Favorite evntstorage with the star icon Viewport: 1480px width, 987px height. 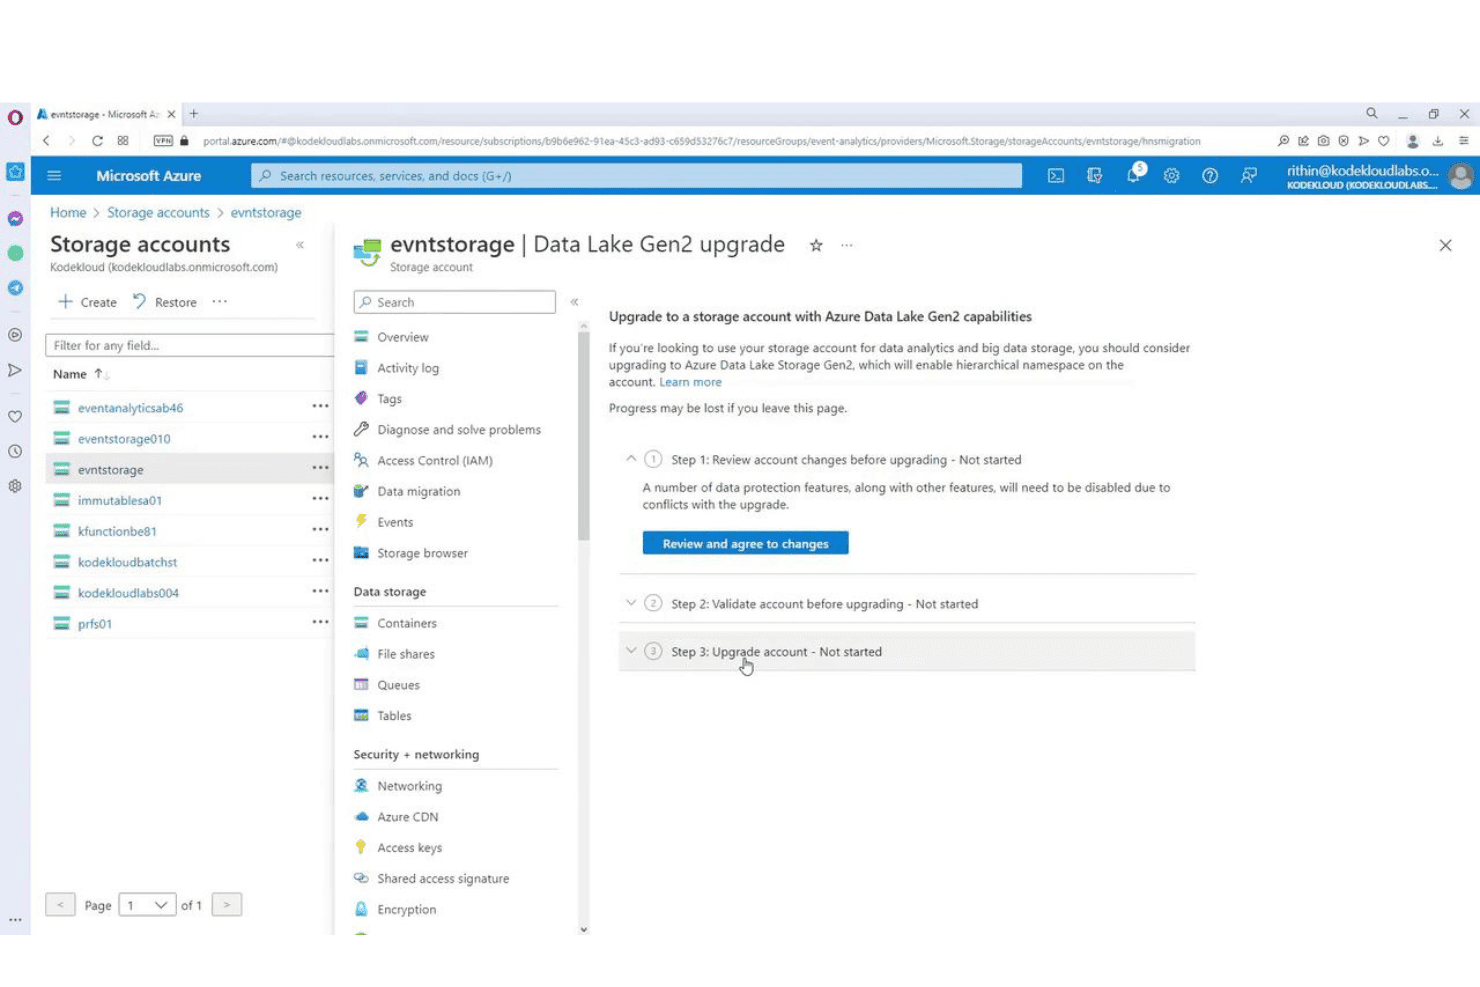coord(816,245)
